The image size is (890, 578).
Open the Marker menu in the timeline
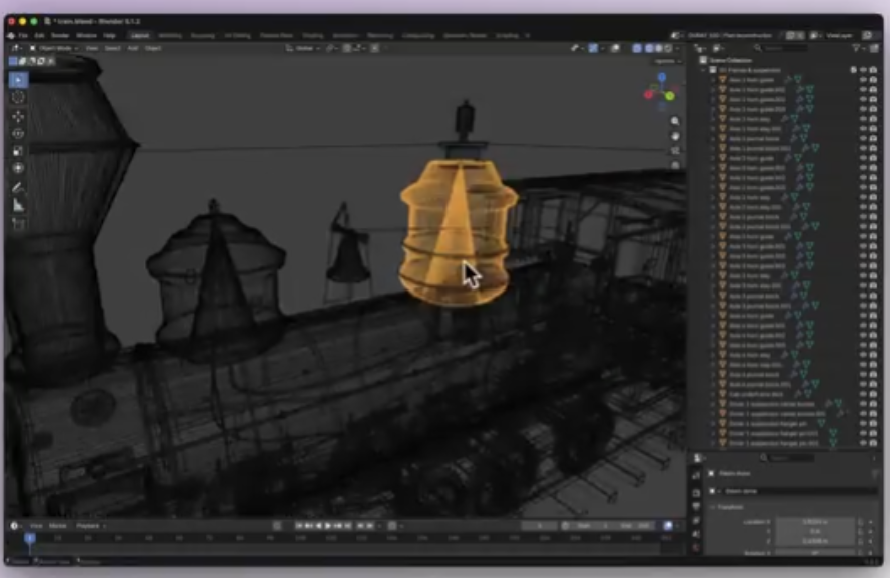58,526
